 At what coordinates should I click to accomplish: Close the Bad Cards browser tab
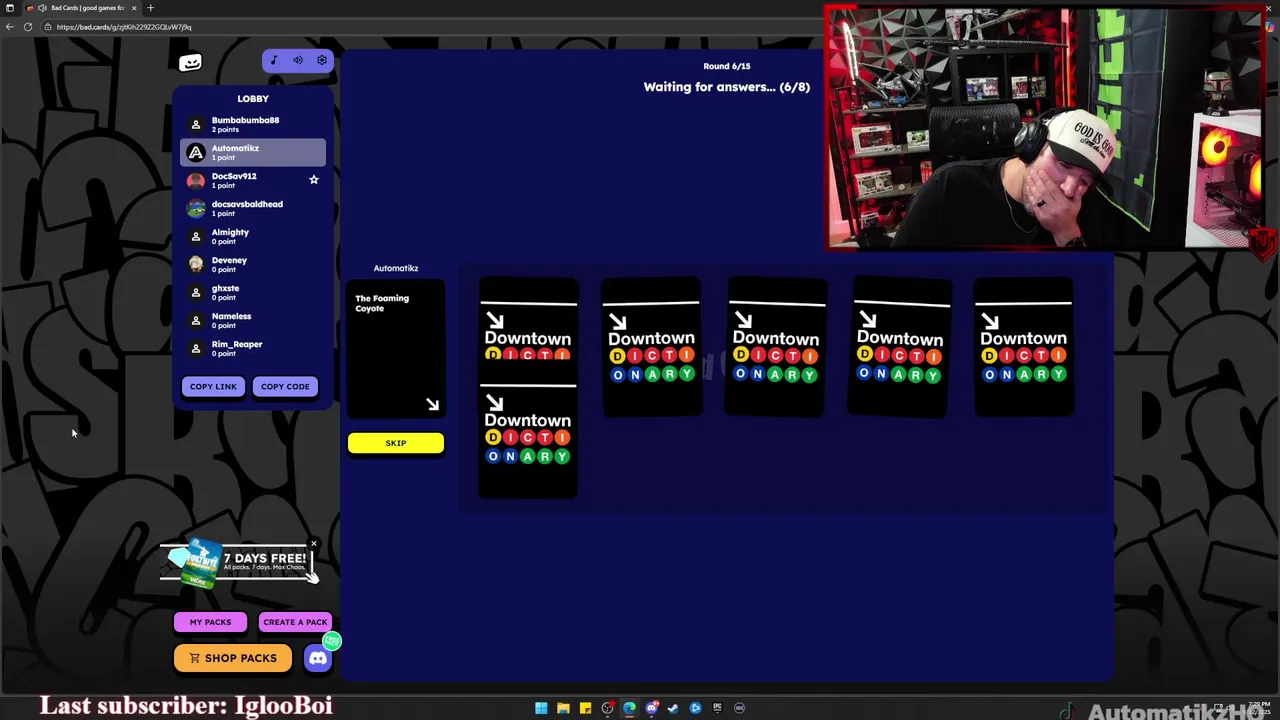pos(134,8)
